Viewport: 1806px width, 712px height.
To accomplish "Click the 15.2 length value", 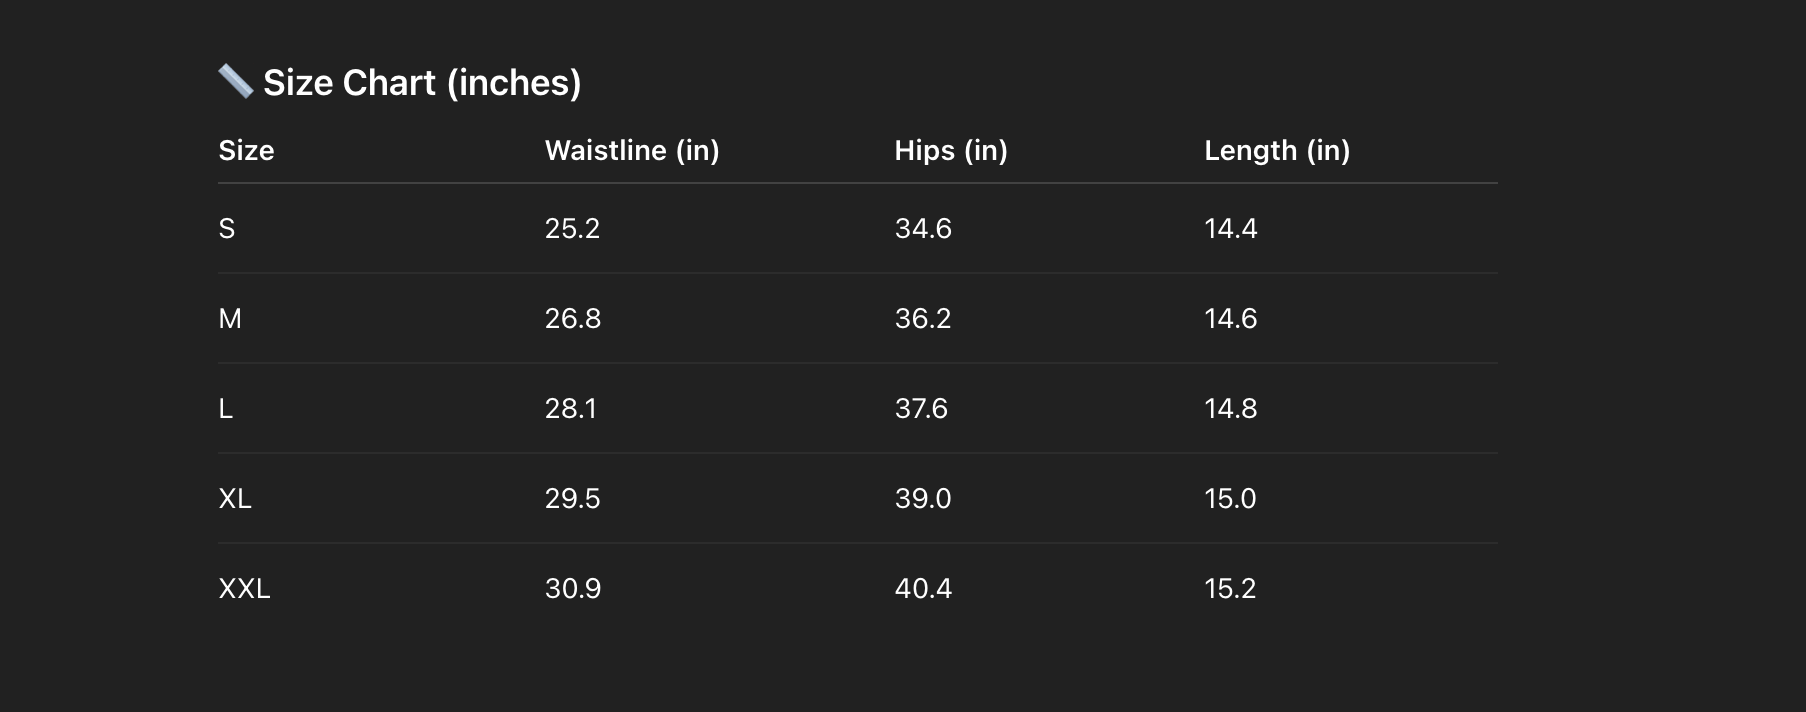I will point(1229,589).
